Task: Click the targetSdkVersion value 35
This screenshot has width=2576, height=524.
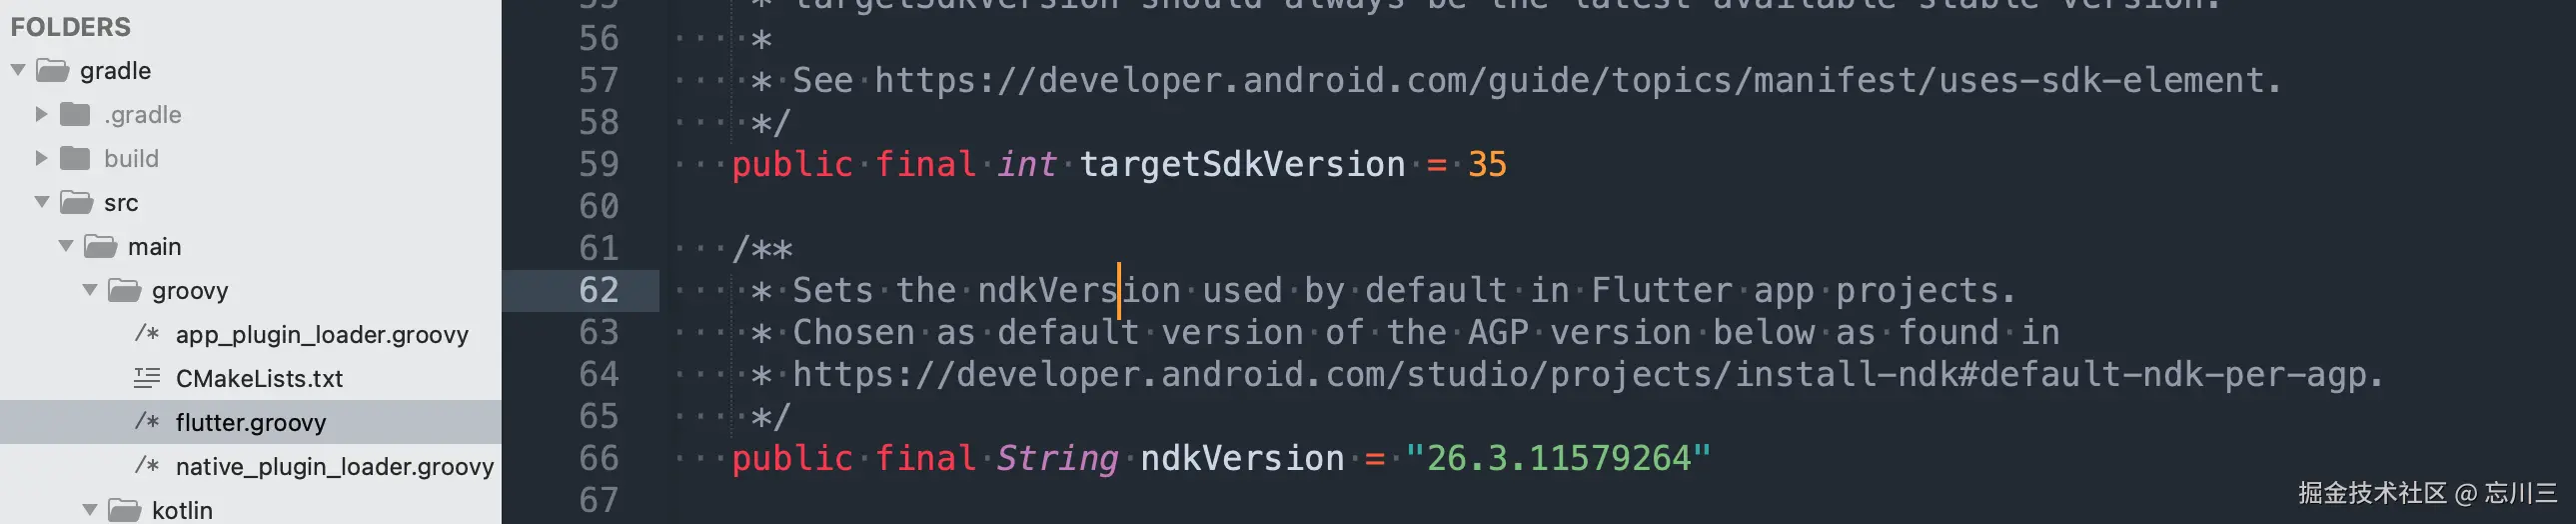Action: (x=1487, y=164)
